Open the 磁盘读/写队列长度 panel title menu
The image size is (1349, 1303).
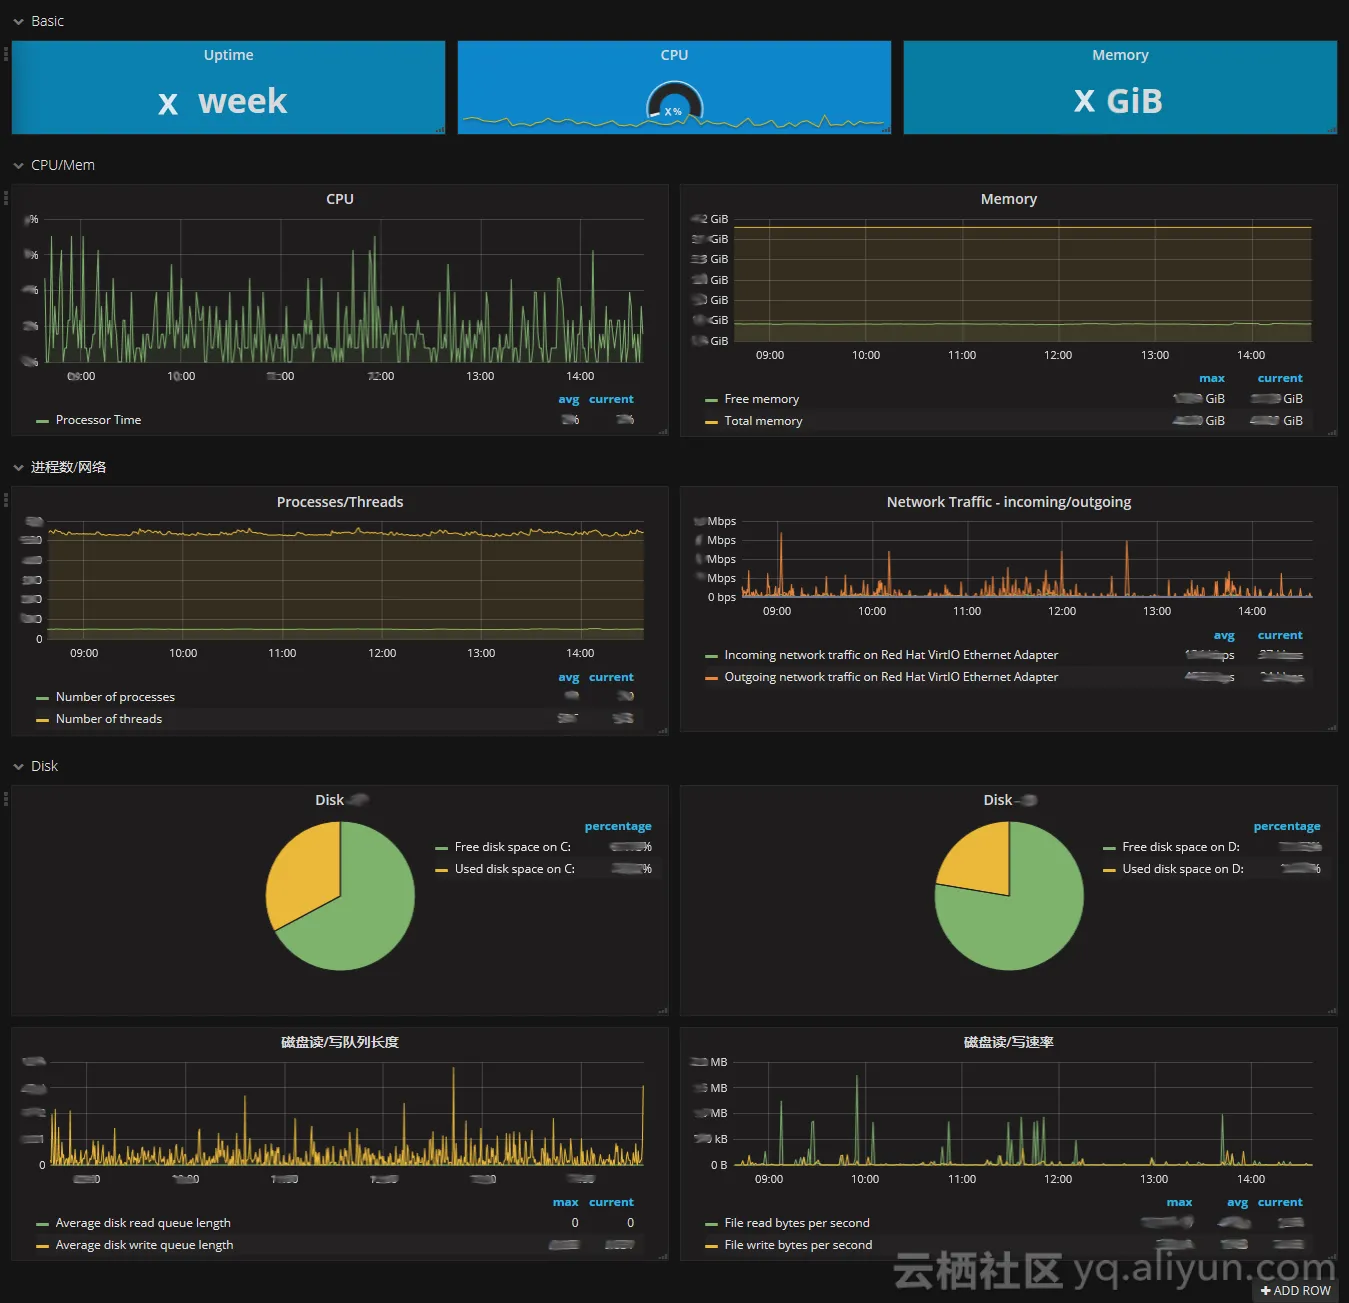coord(340,1042)
